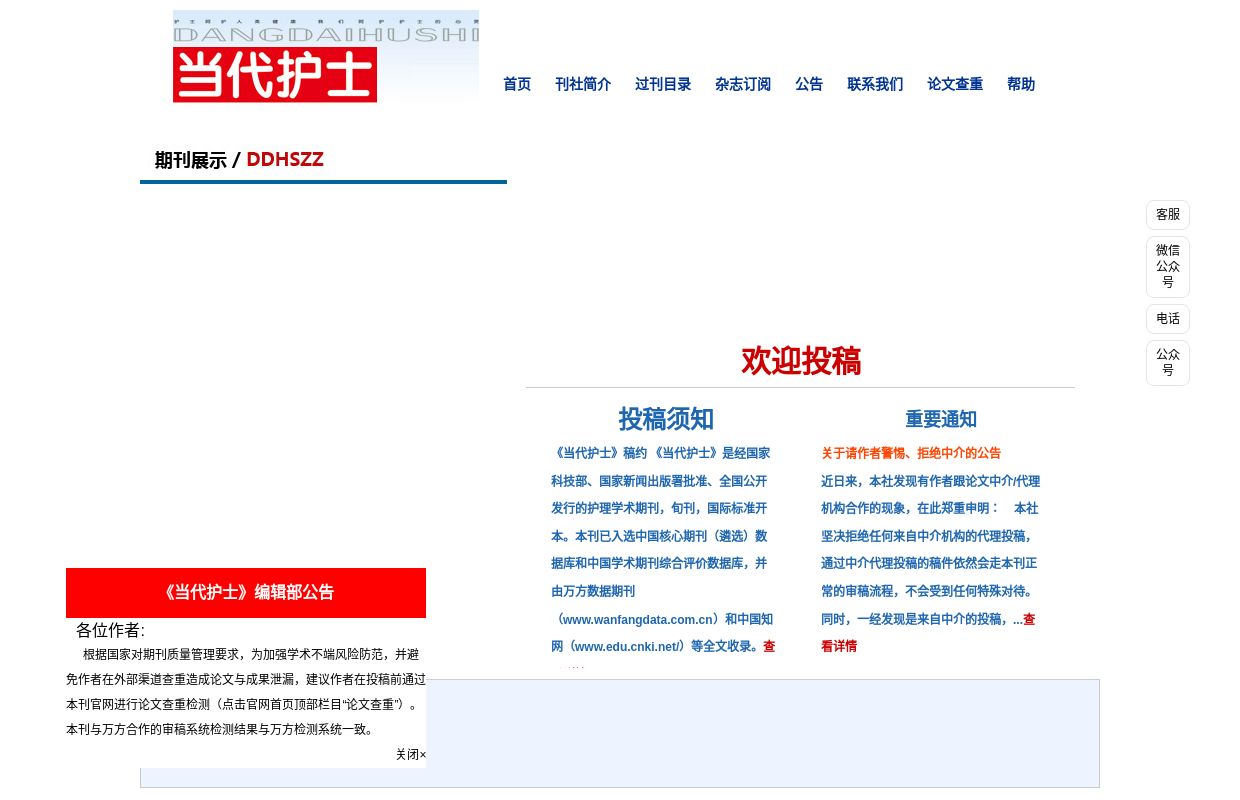Viewport: 1240px width, 800px height.
Task: Open the 微信公众号 WeChat sidebar icon
Action: pyautogui.click(x=1167, y=266)
